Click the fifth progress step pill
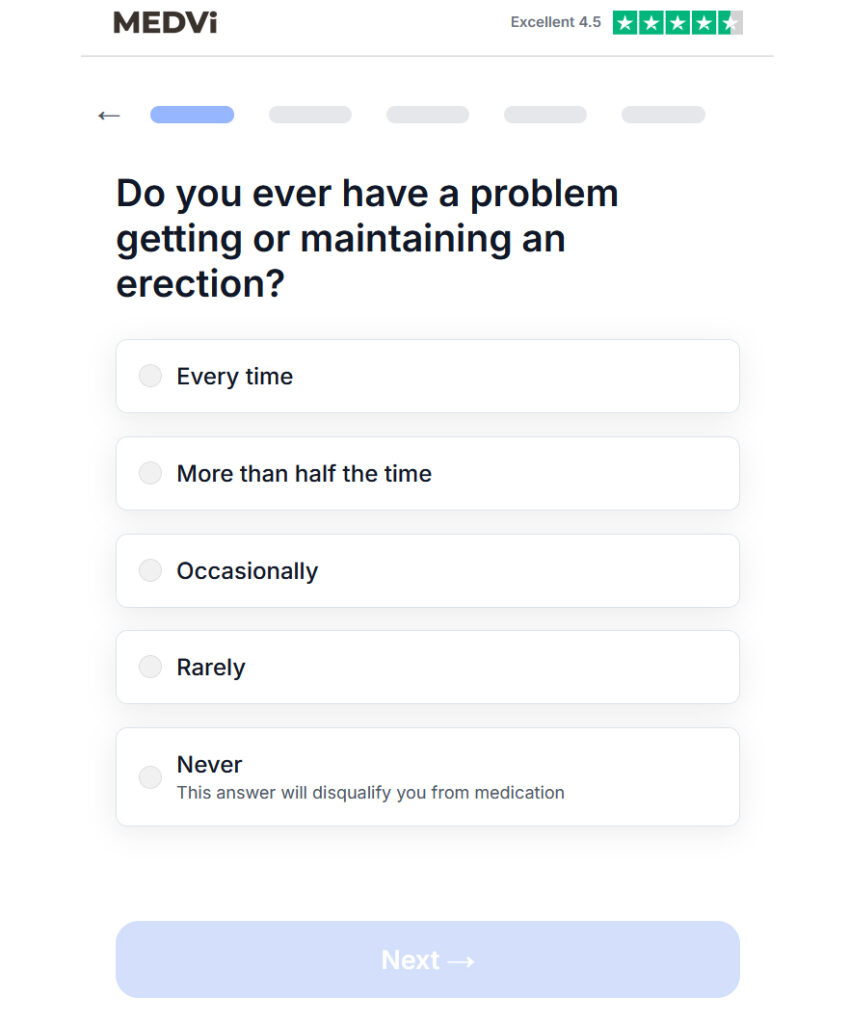Viewport: 849px width, 1024px height. (x=664, y=115)
